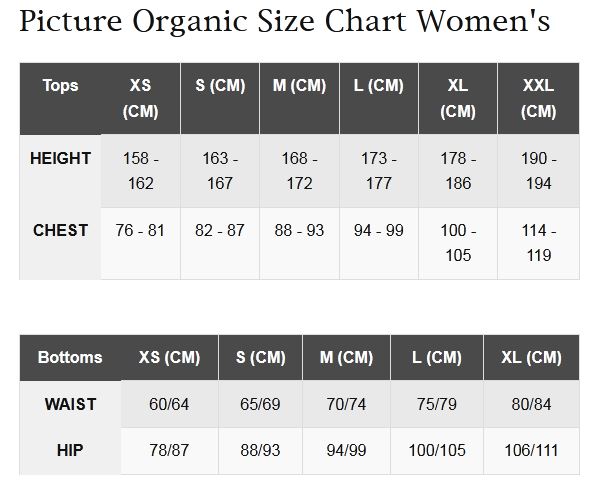The image size is (598, 480).
Task: Select the Bottoms header cell
Action: (70, 358)
